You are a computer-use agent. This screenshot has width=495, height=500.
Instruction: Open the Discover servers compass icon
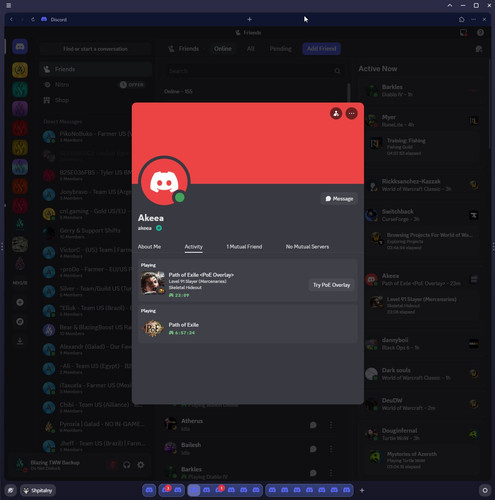pyautogui.click(x=20, y=322)
